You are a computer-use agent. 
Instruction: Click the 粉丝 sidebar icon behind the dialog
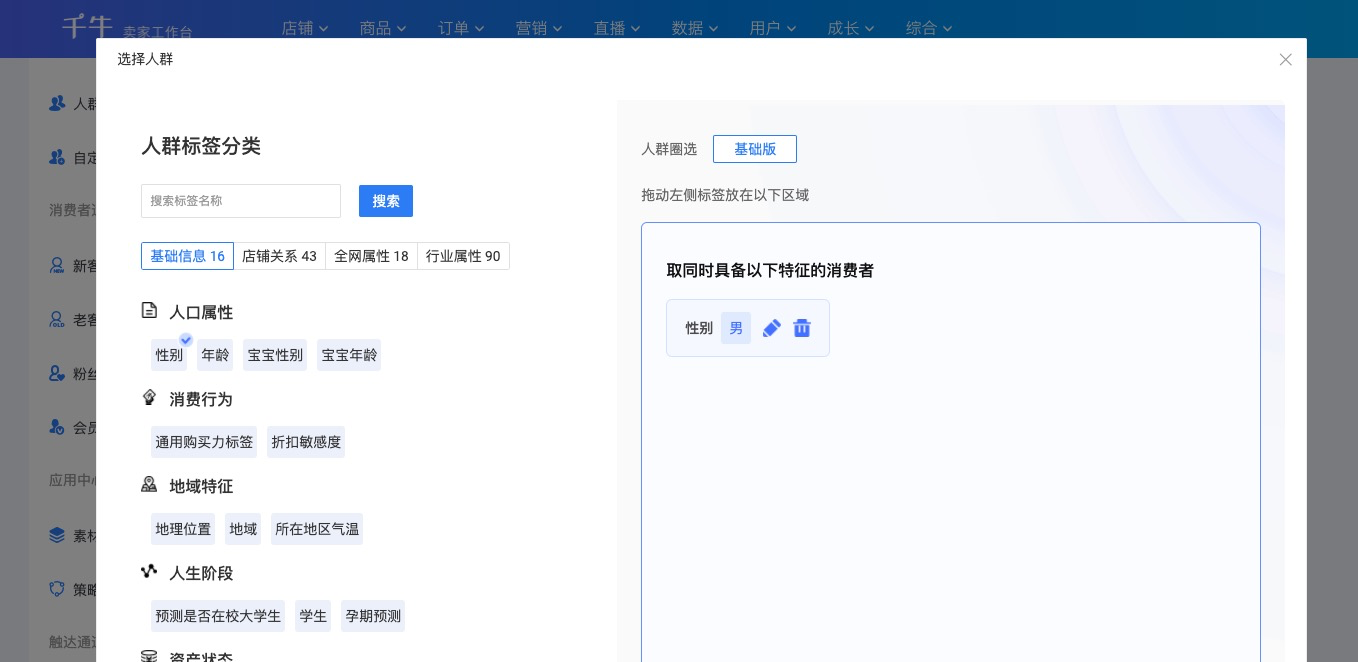click(x=57, y=373)
